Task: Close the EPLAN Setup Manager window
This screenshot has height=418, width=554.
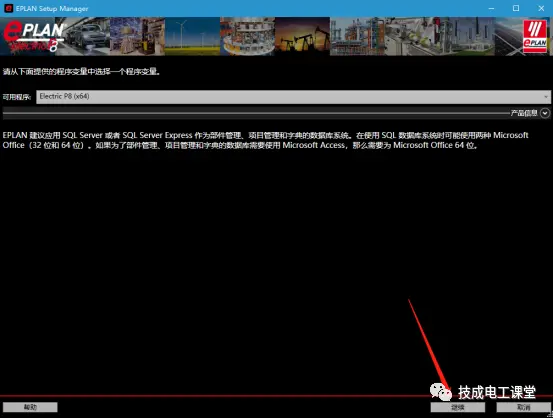Action: point(541,8)
